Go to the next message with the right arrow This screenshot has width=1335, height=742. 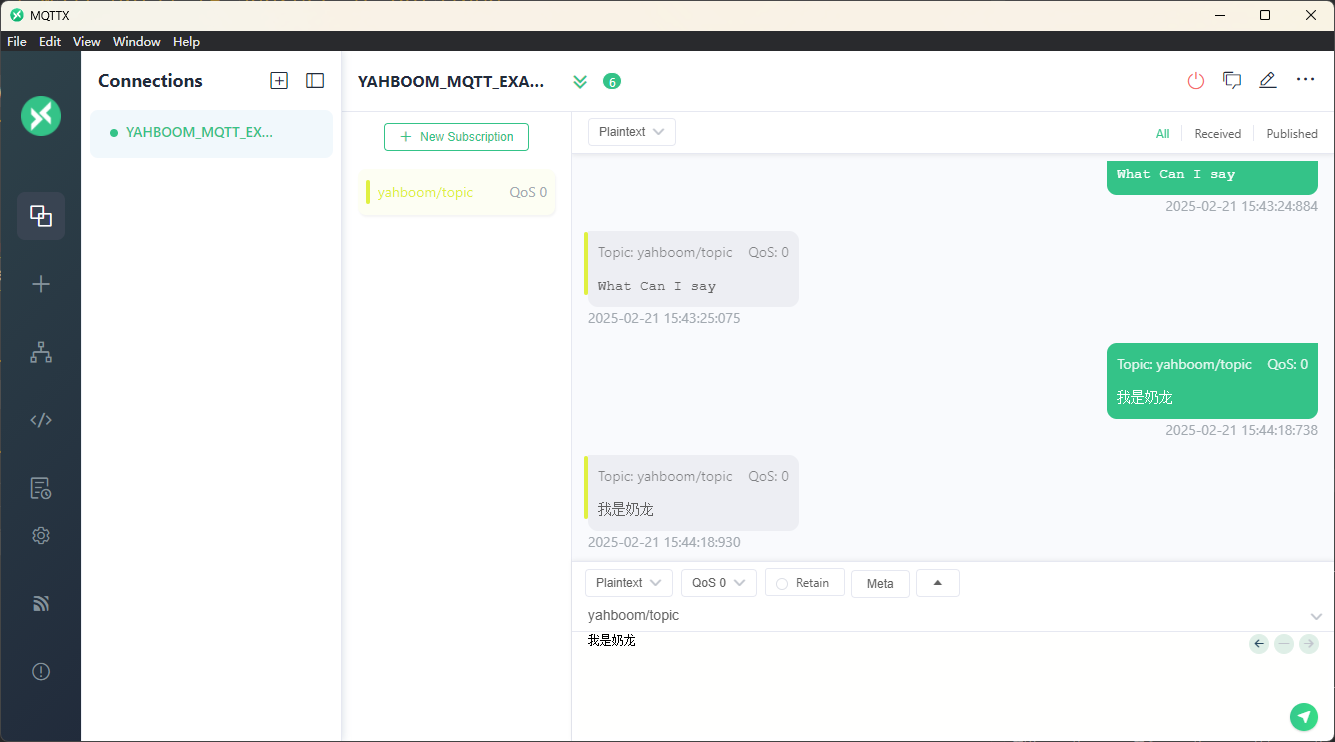pyautogui.click(x=1309, y=644)
